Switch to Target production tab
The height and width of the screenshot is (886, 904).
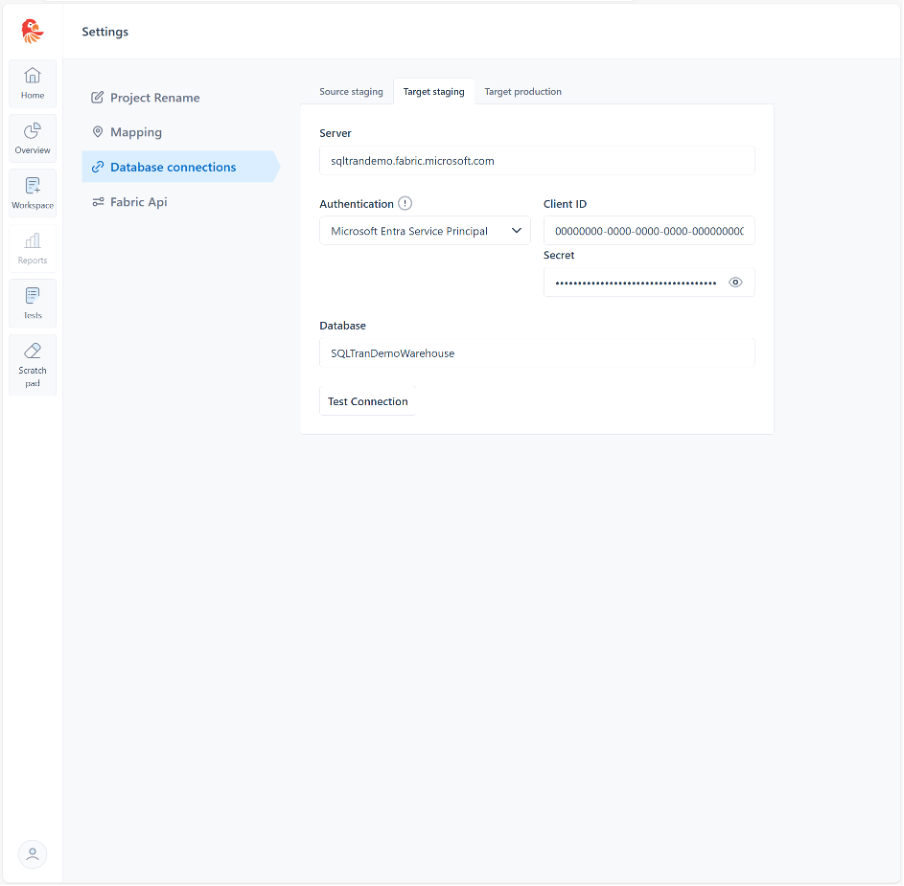click(x=523, y=92)
